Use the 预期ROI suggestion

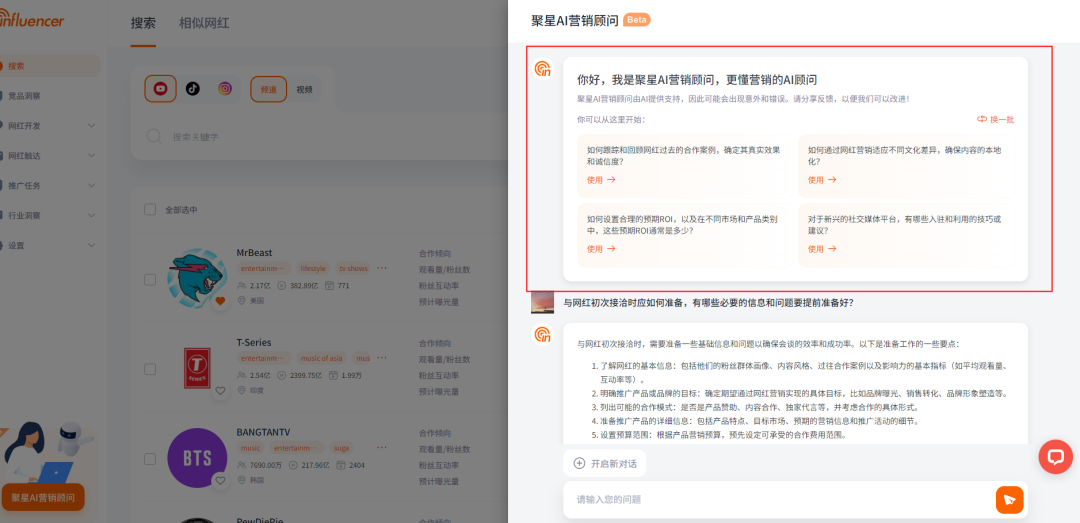point(685,235)
